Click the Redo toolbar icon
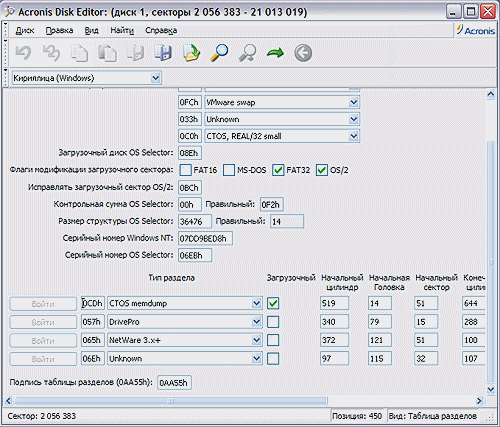 51,53
